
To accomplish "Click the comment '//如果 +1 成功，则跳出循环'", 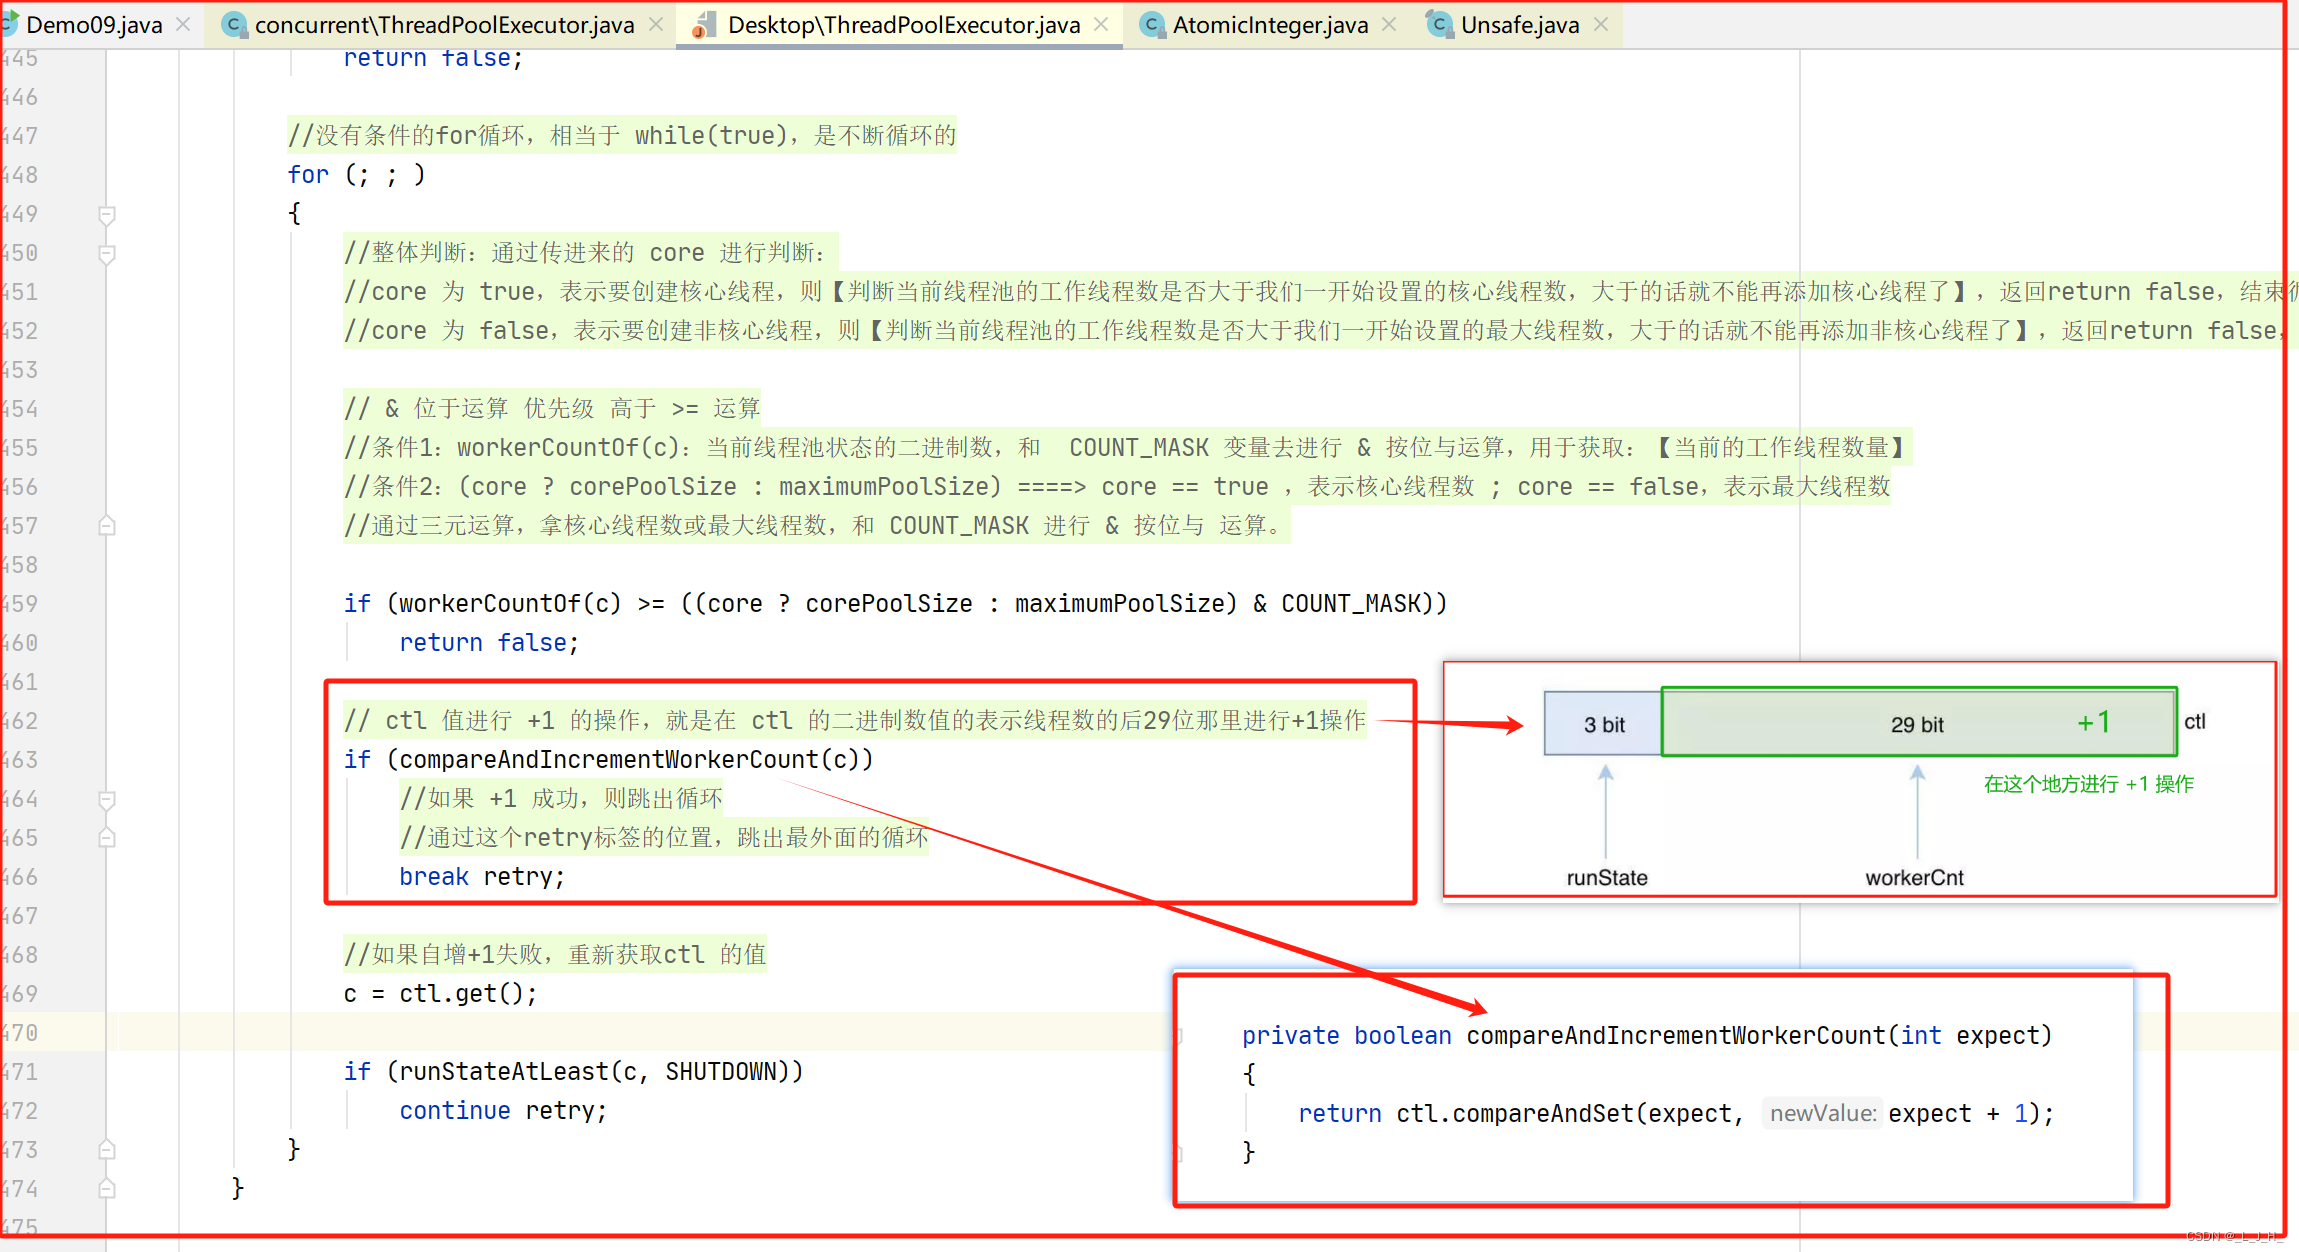I will (x=561, y=799).
